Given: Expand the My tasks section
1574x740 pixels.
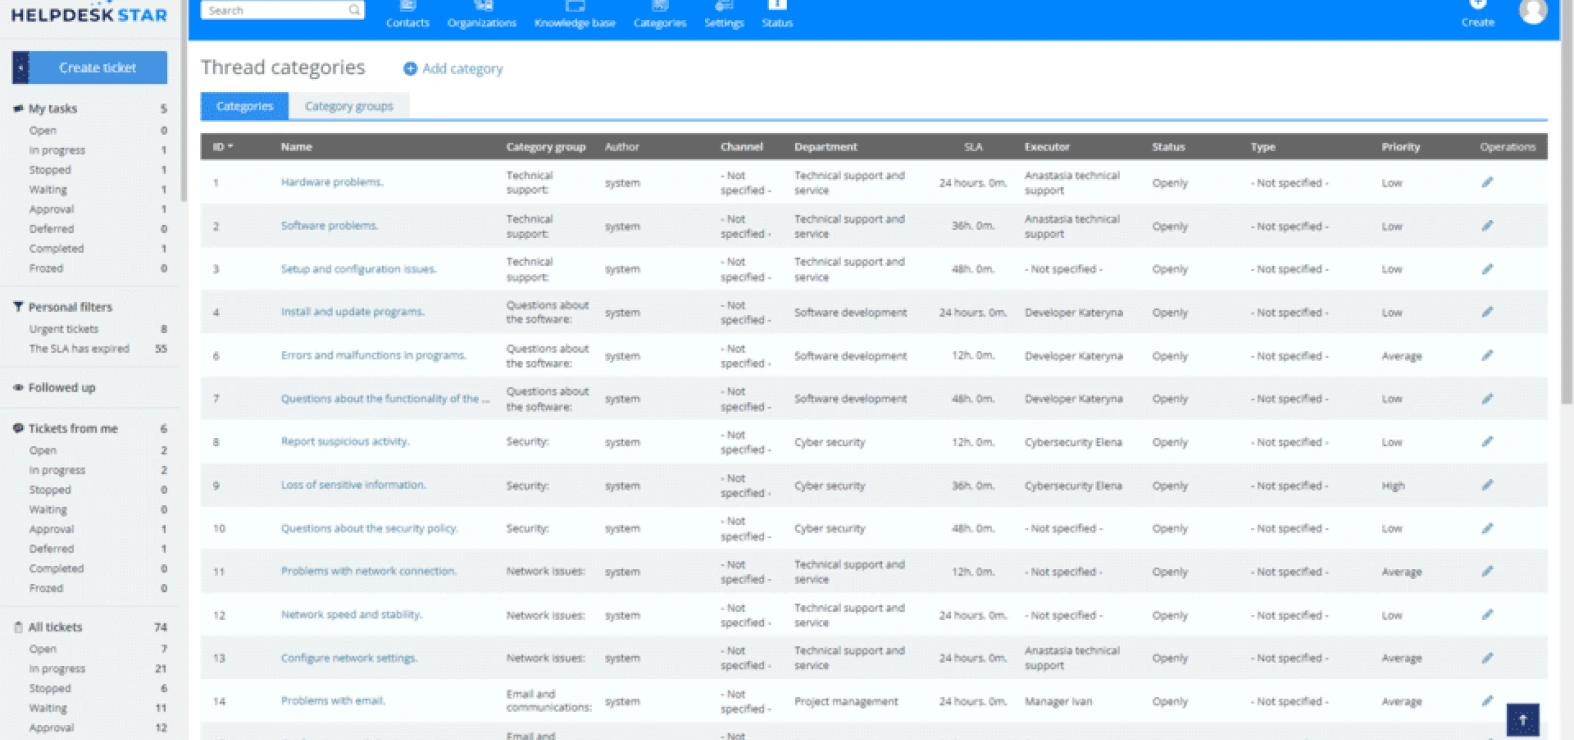Looking at the screenshot, I should (x=52, y=109).
